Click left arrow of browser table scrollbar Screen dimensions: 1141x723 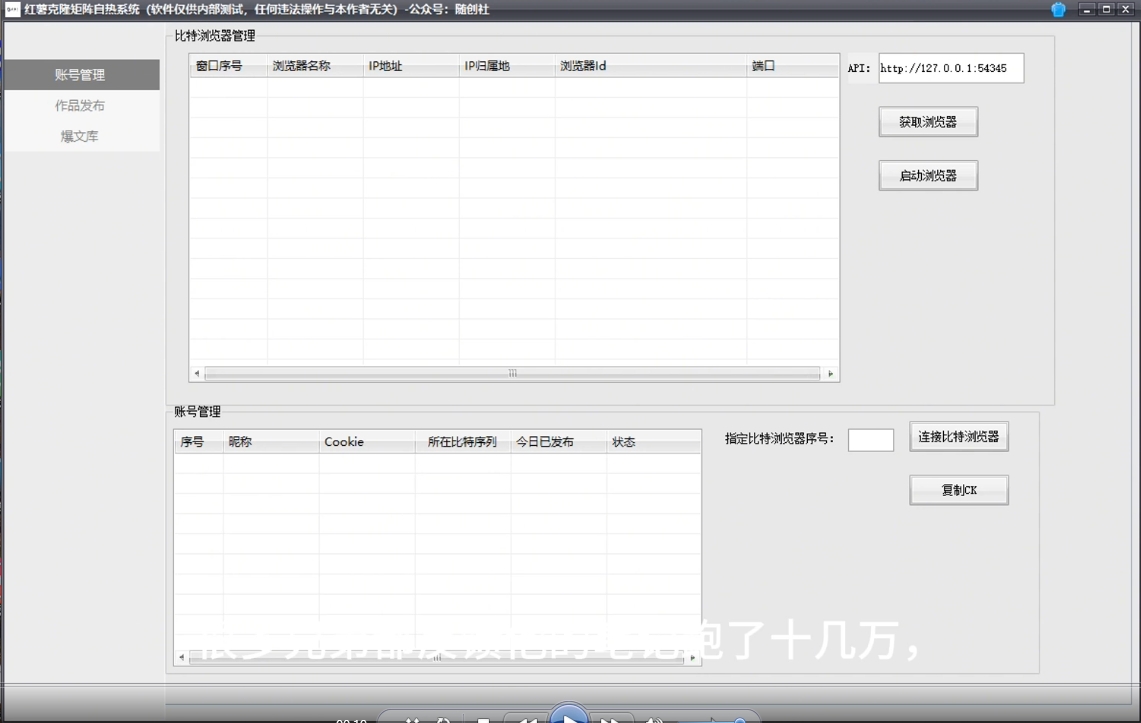pyautogui.click(x=197, y=374)
